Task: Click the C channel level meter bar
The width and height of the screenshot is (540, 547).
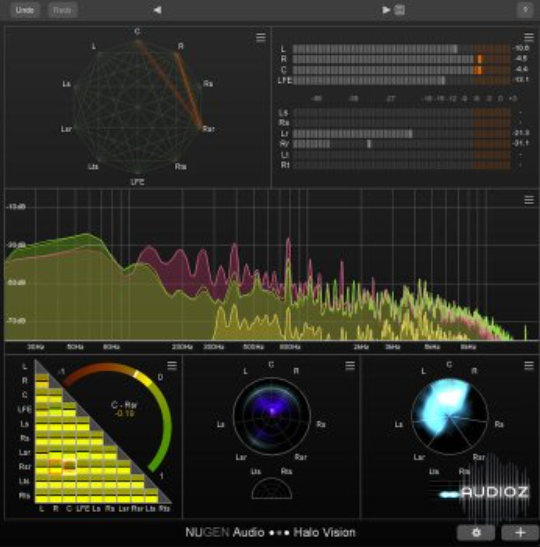Action: tap(402, 70)
